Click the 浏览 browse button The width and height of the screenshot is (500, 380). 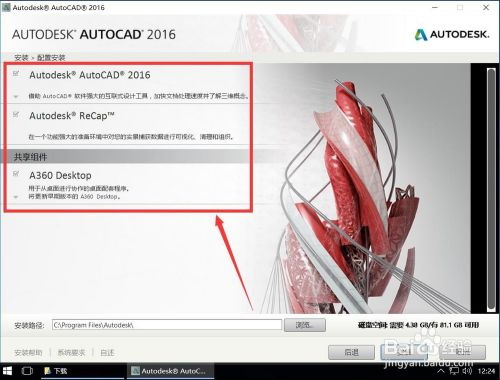point(305,325)
